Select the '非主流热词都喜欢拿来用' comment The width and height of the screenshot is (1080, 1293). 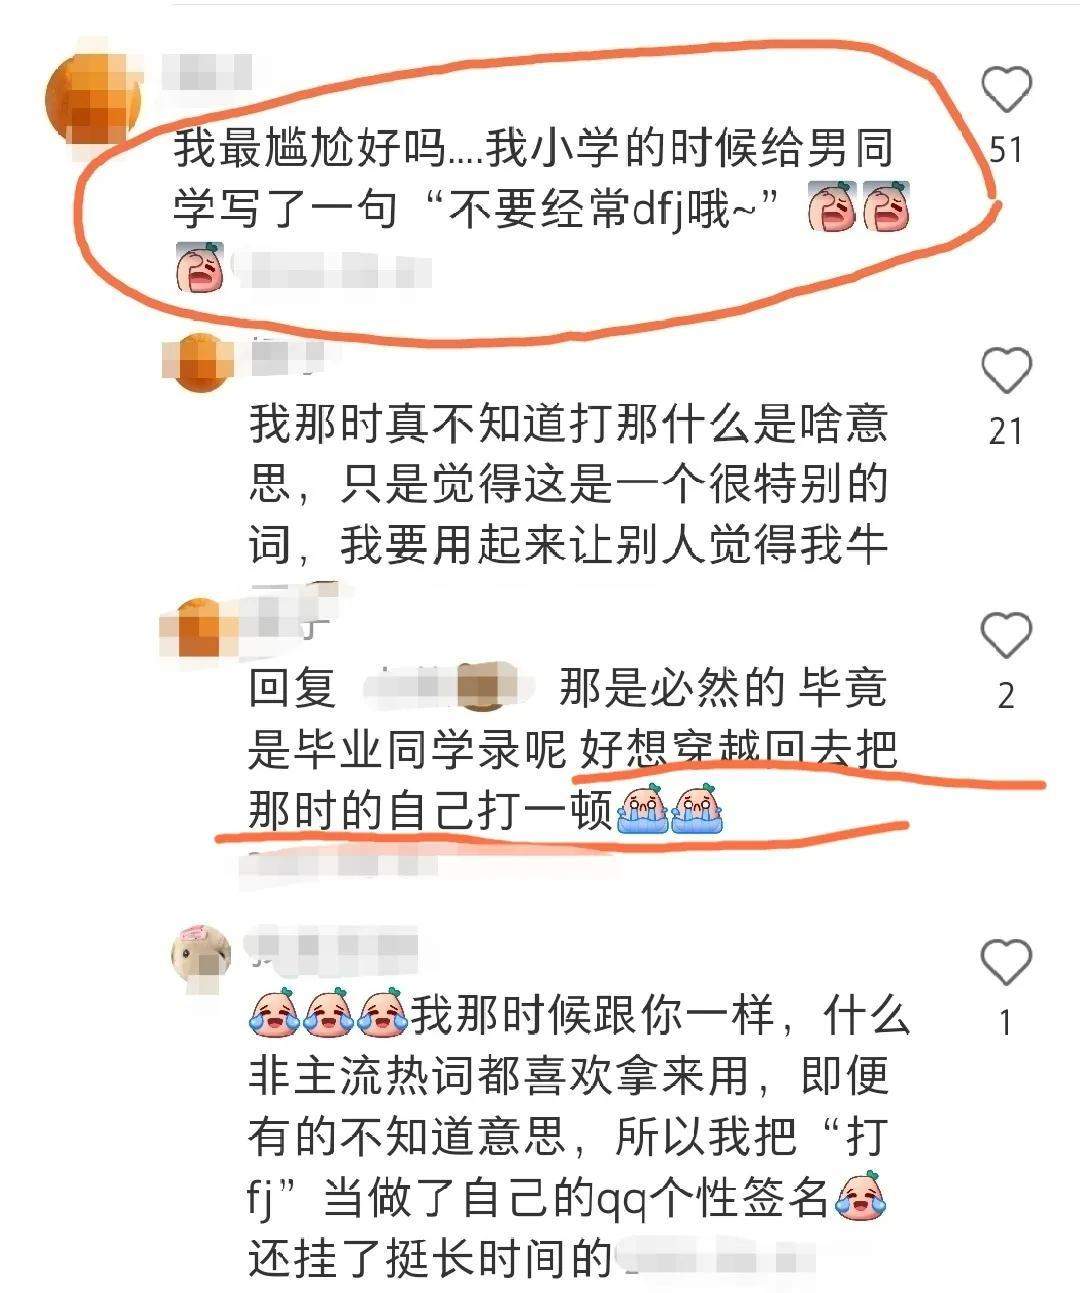(x=578, y=1136)
